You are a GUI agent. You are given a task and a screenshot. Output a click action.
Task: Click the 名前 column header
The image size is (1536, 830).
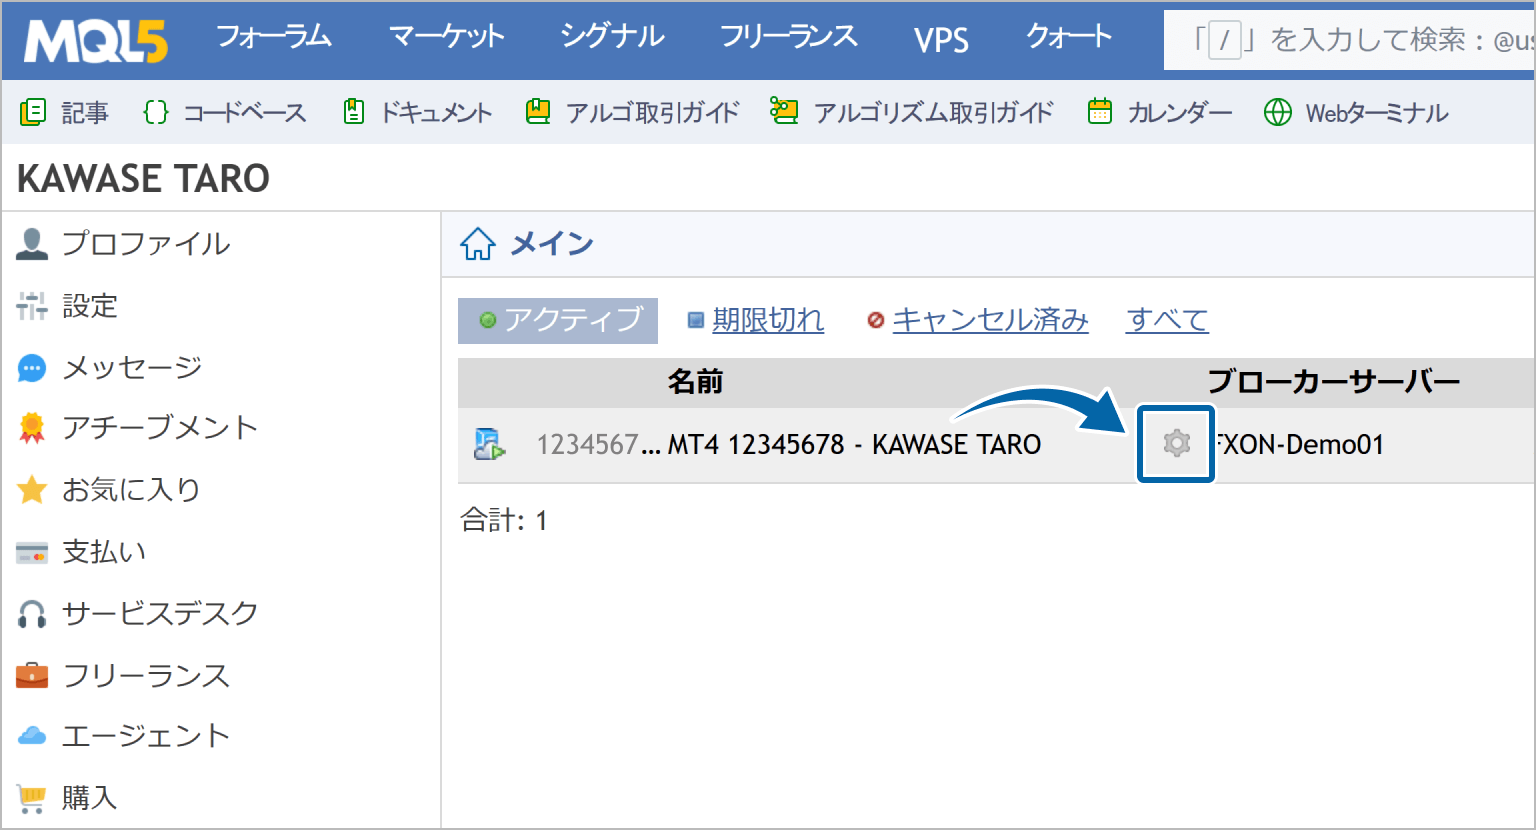695,382
